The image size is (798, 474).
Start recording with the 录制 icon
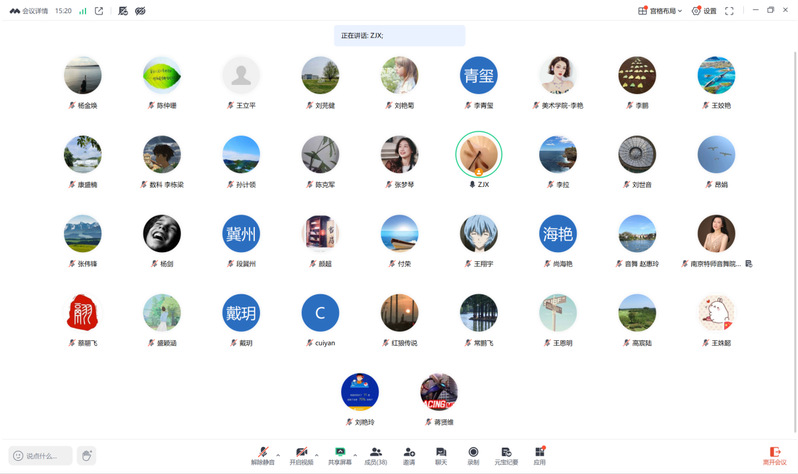(x=473, y=455)
